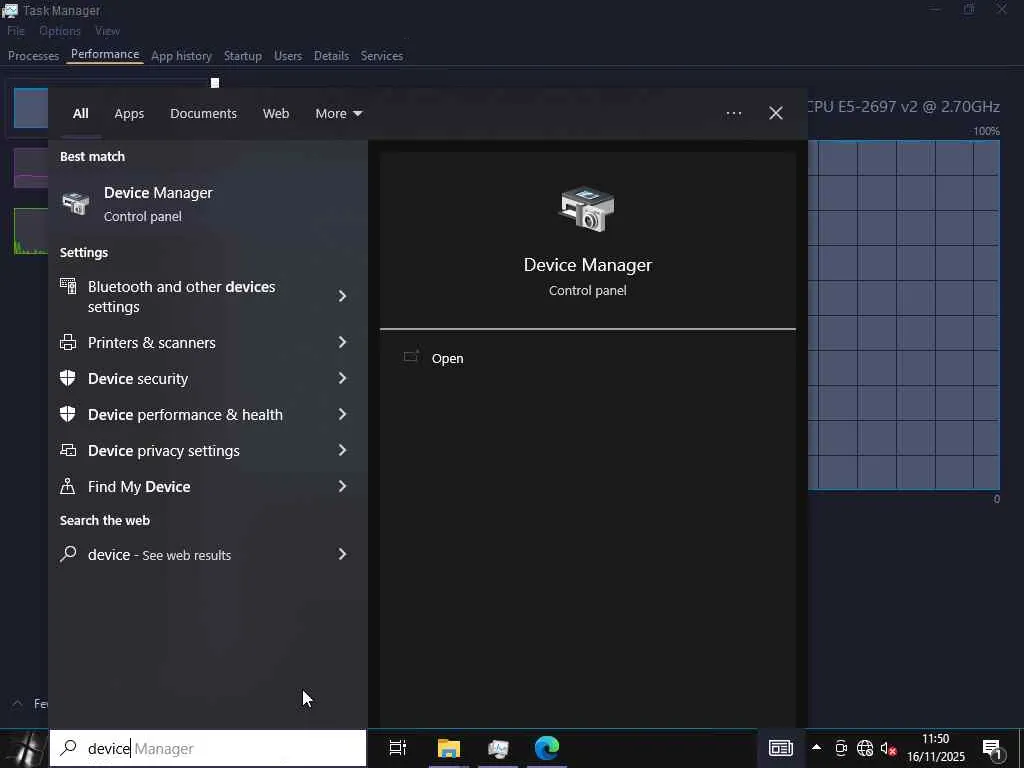Click the web search magnifier icon
Viewport: 1024px width, 768px height.
(x=68, y=554)
